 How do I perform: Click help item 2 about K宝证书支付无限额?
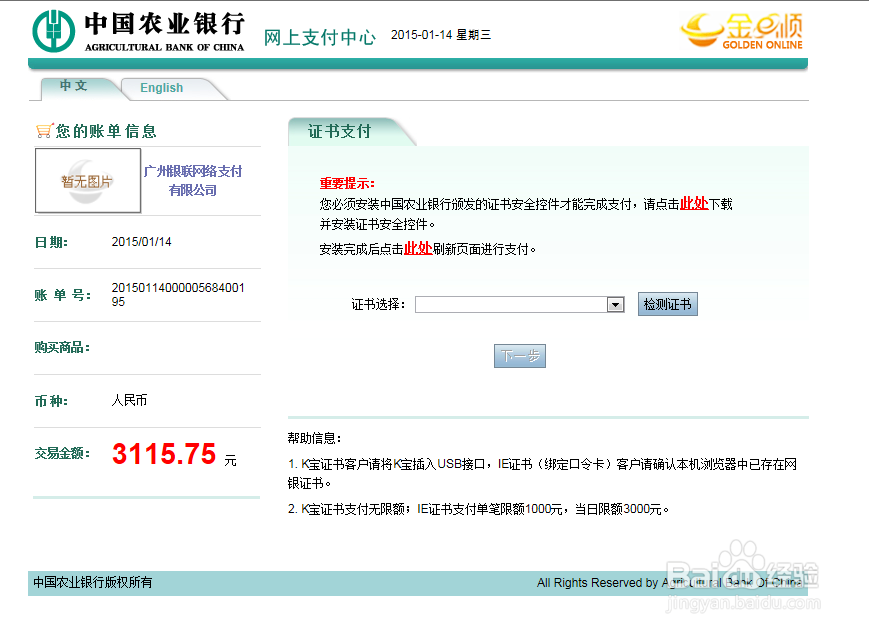[x=478, y=509]
